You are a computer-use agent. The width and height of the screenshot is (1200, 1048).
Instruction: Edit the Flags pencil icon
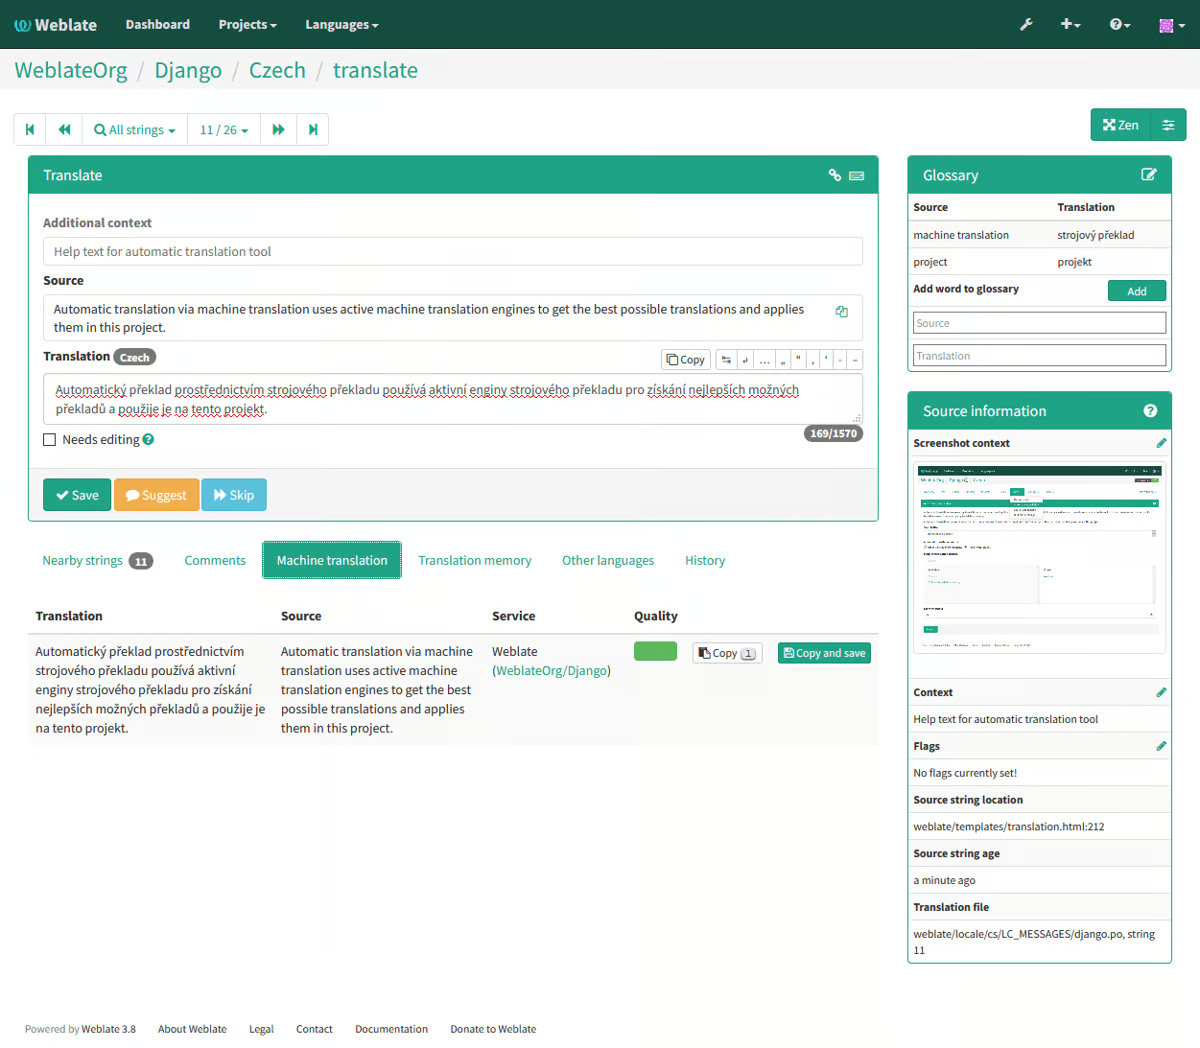point(1161,746)
